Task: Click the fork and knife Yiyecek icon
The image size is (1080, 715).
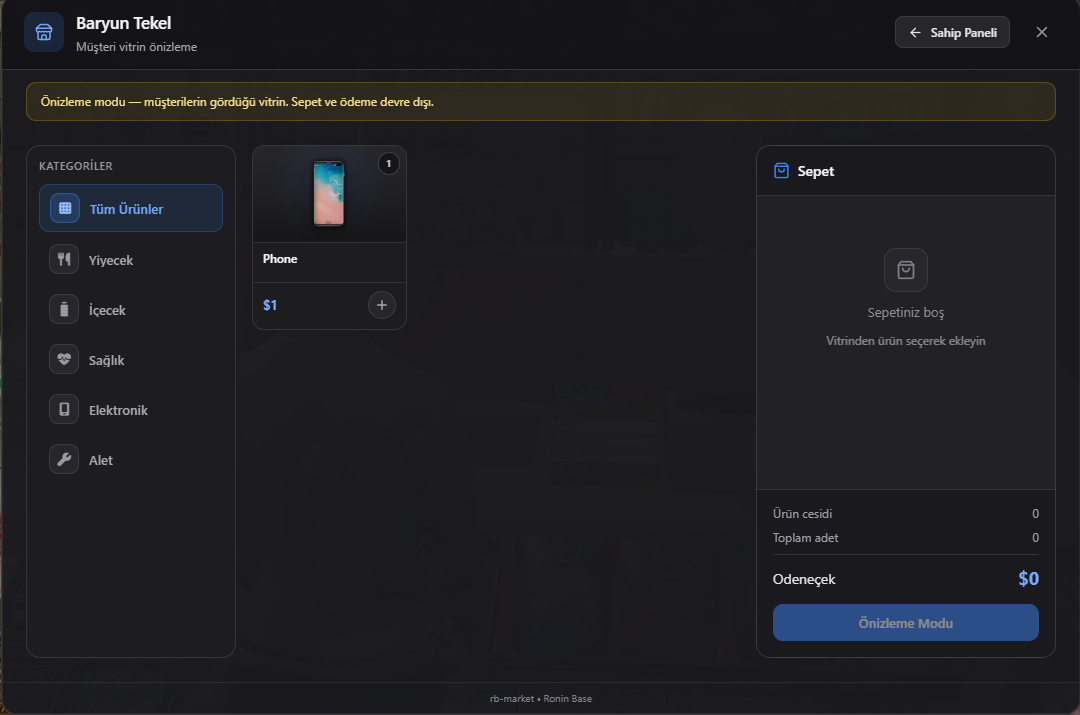Action: coord(64,260)
